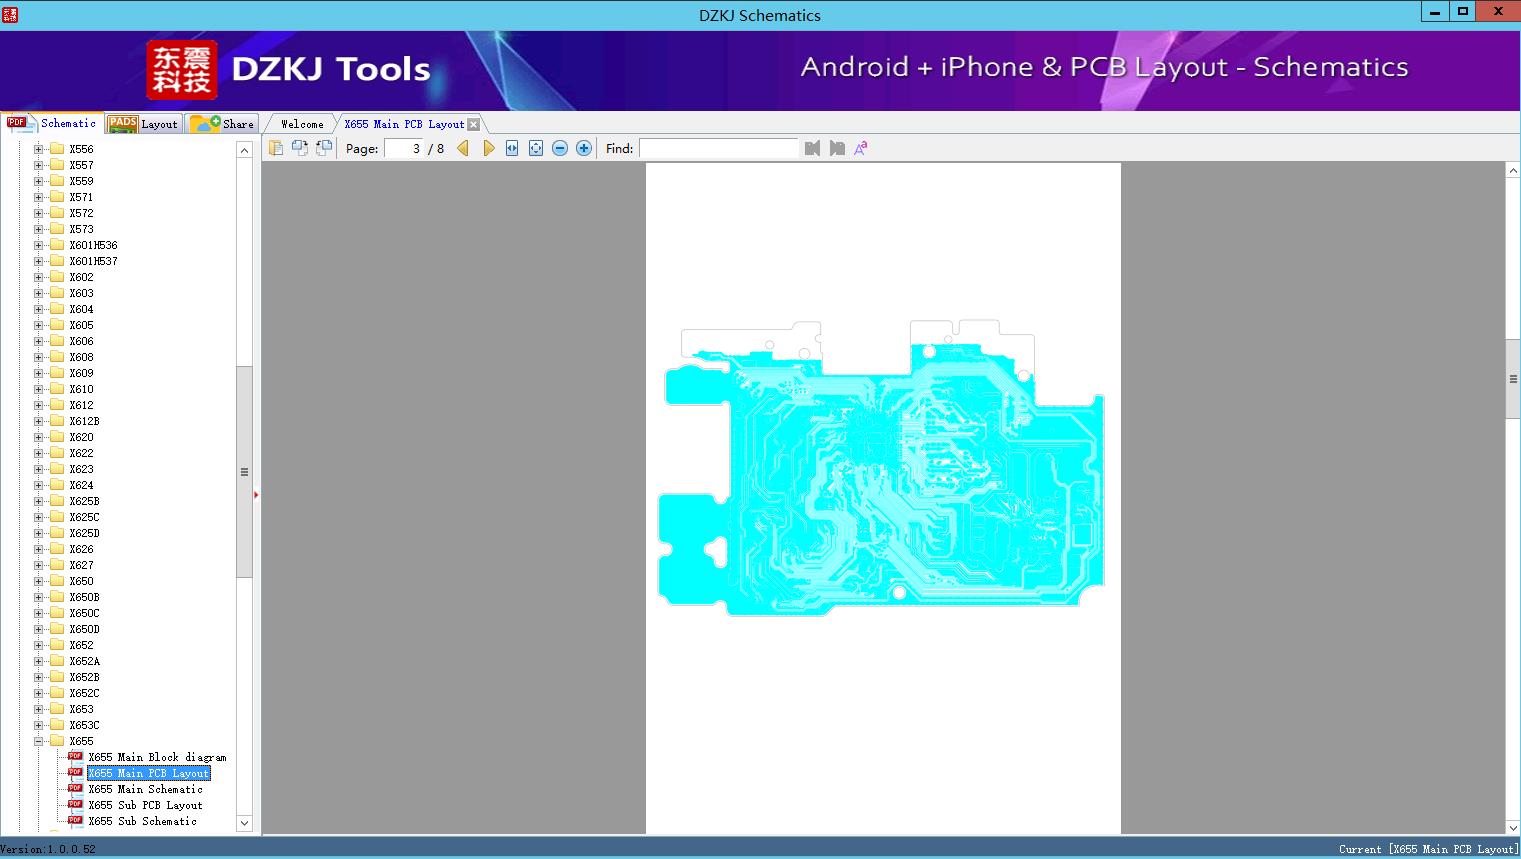Viewport: 1521px width, 859px height.
Task: Click the fit-to-page view icon
Action: (535, 147)
